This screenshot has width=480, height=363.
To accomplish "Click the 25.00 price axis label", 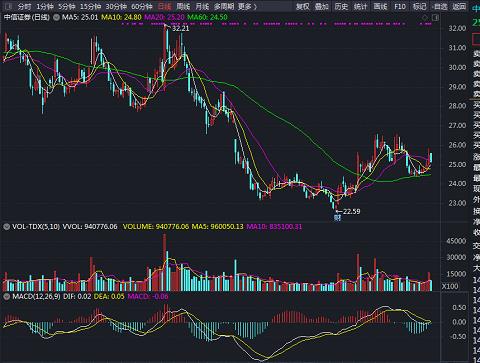I will click(x=457, y=164).
